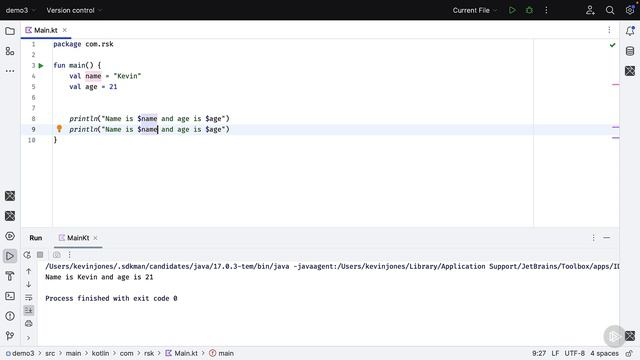This screenshot has width=640, height=360.
Task: Open the Services tool window icon
Action: pos(10,236)
